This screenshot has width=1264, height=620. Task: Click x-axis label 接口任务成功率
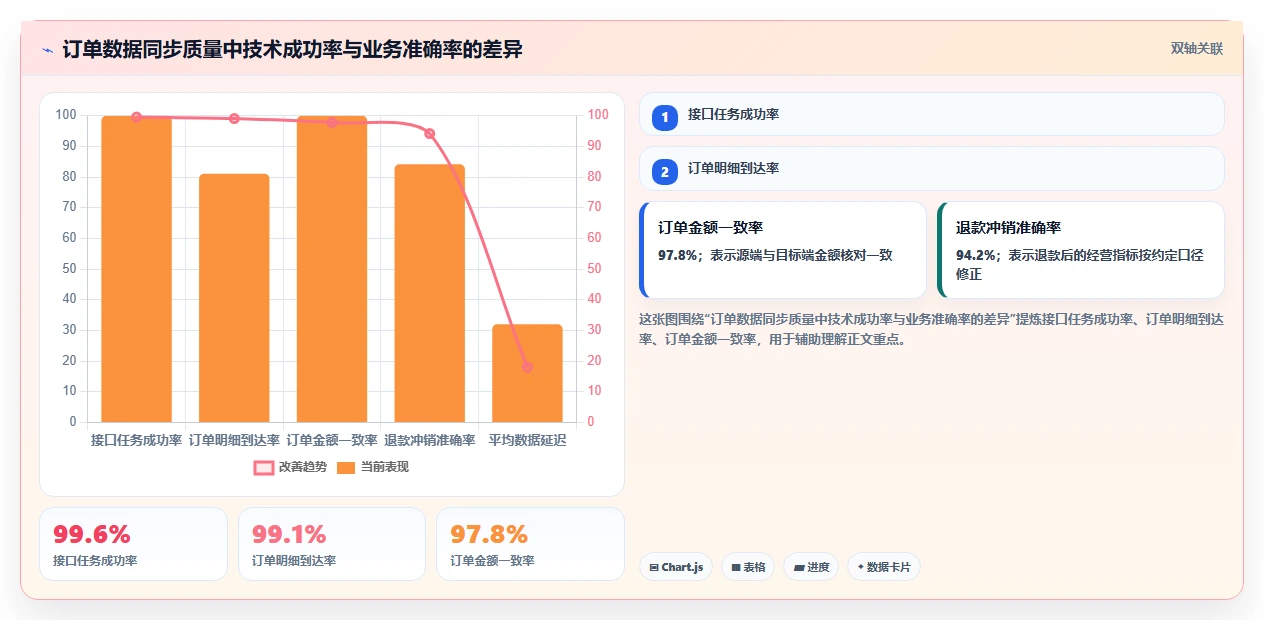[136, 440]
